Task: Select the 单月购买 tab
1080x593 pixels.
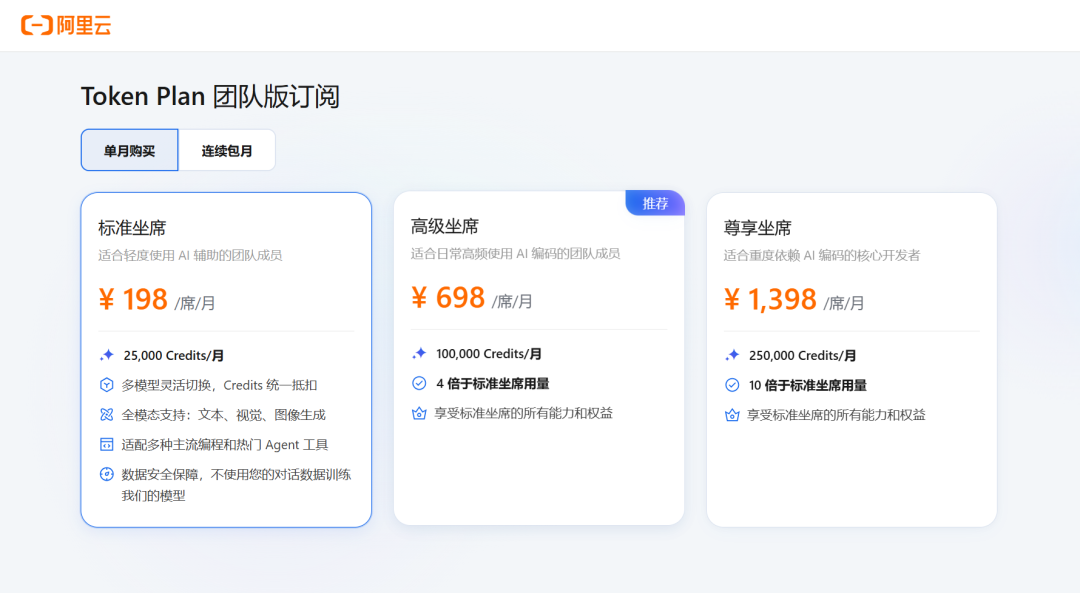Action: click(x=129, y=149)
